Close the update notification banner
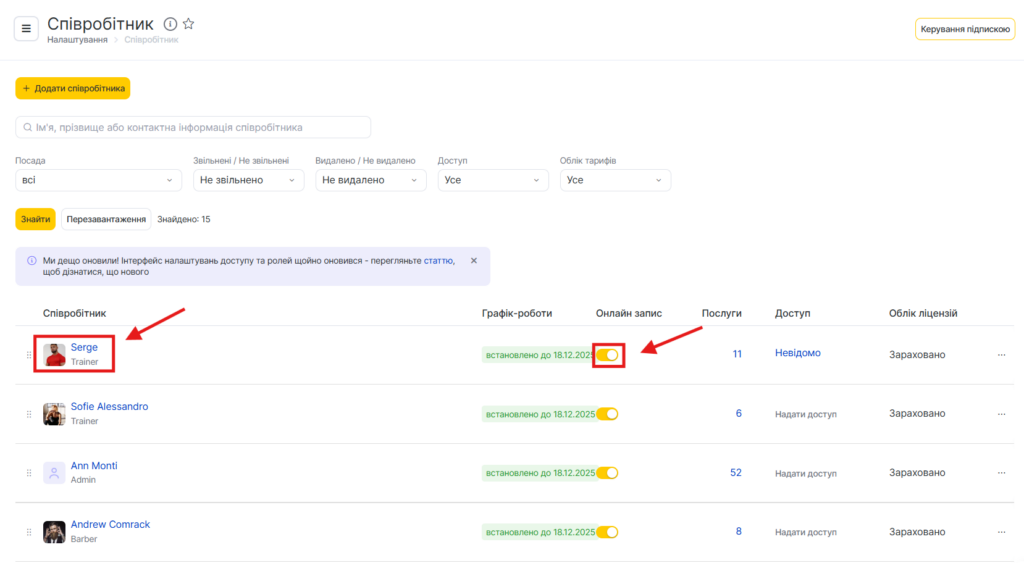 click(x=474, y=260)
